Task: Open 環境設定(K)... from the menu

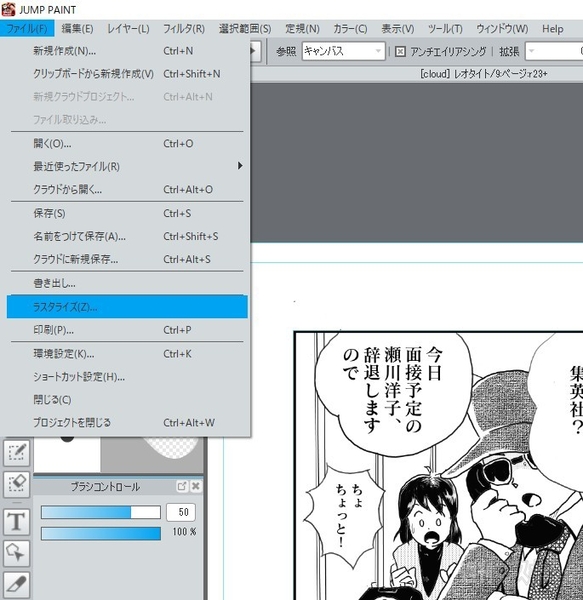Action: [127, 354]
